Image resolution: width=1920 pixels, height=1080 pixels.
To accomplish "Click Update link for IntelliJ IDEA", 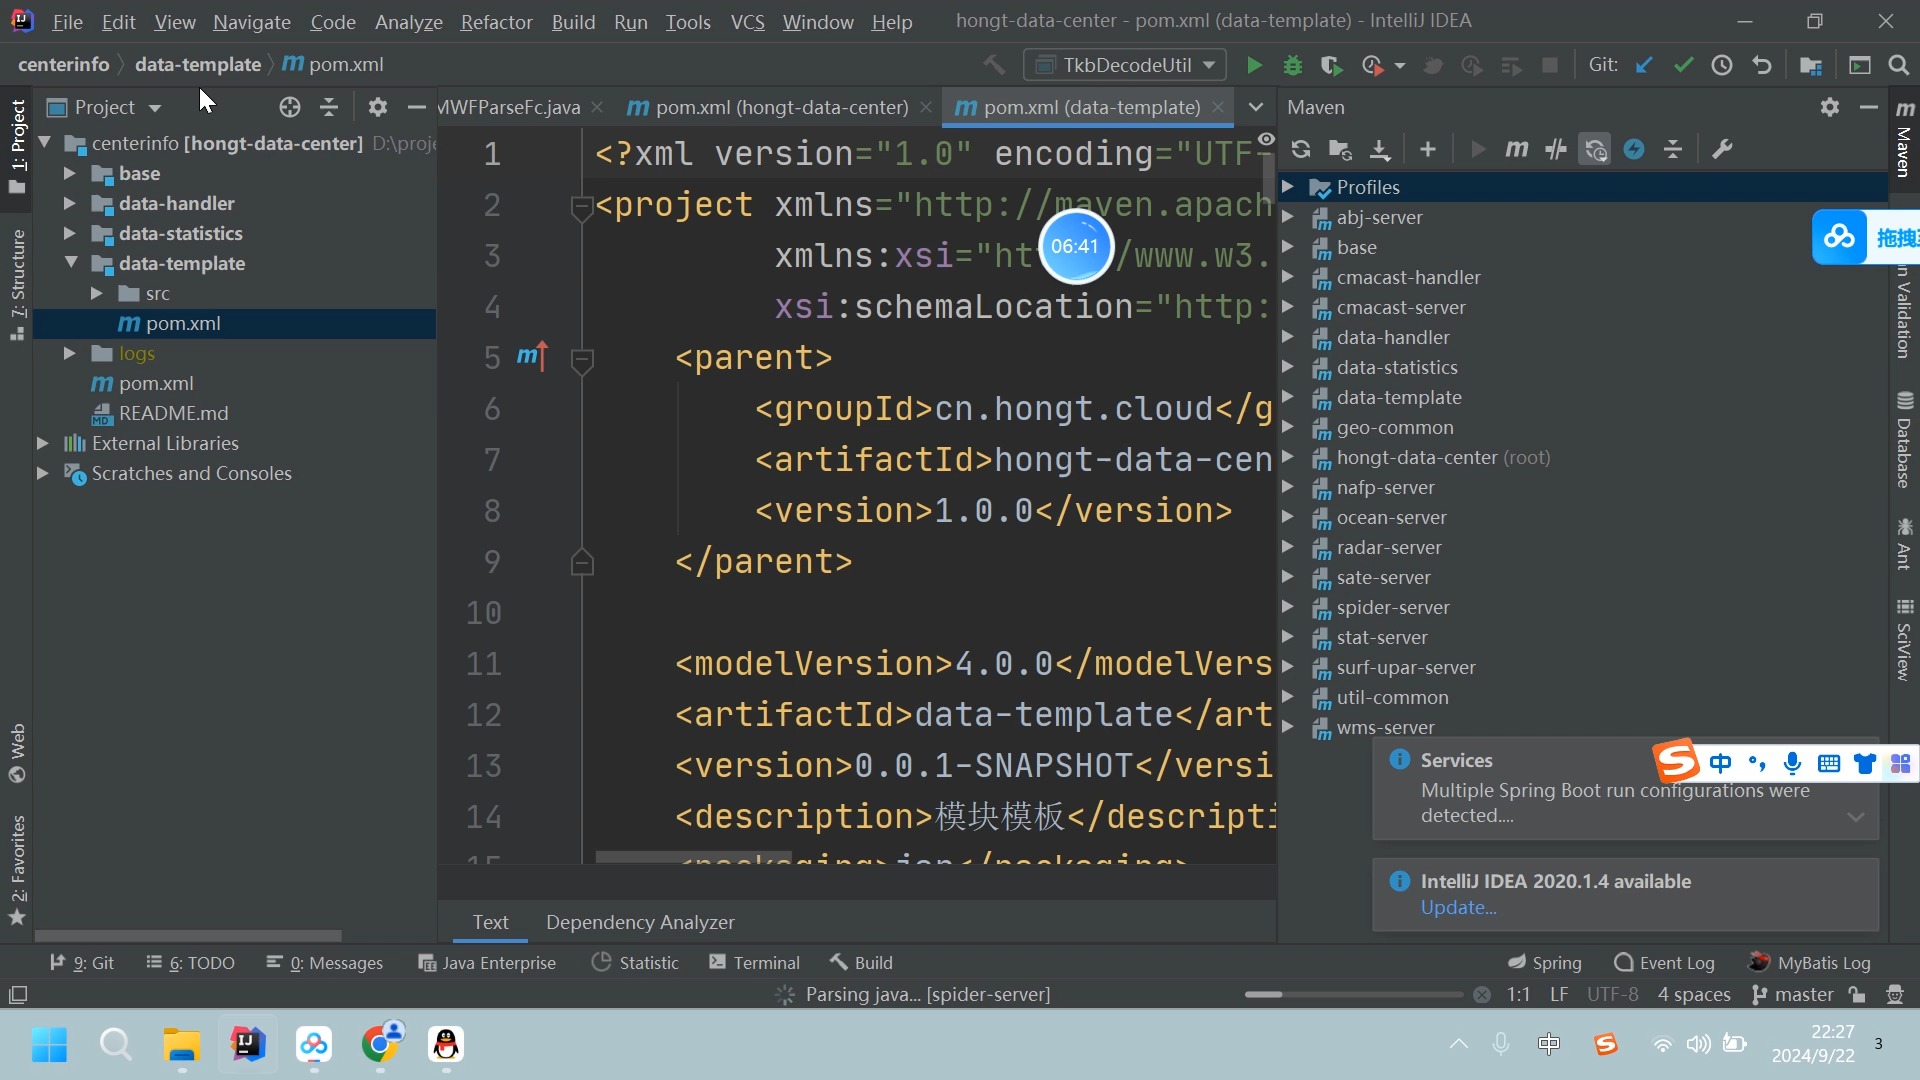I will pyautogui.click(x=1458, y=908).
